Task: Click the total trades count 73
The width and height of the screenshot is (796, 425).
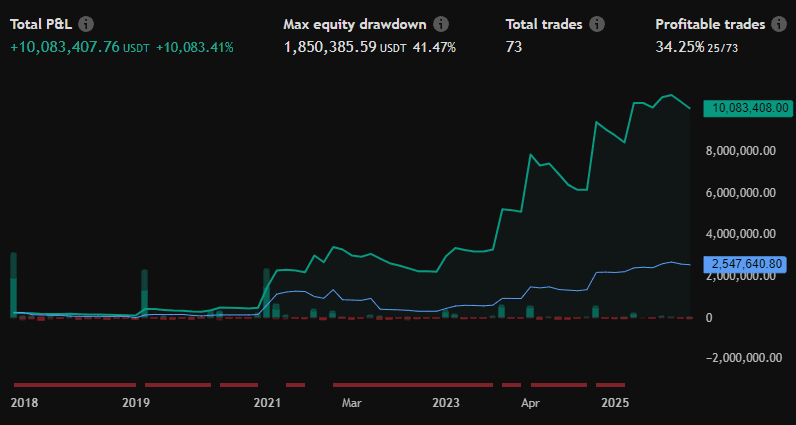Action: [515, 47]
